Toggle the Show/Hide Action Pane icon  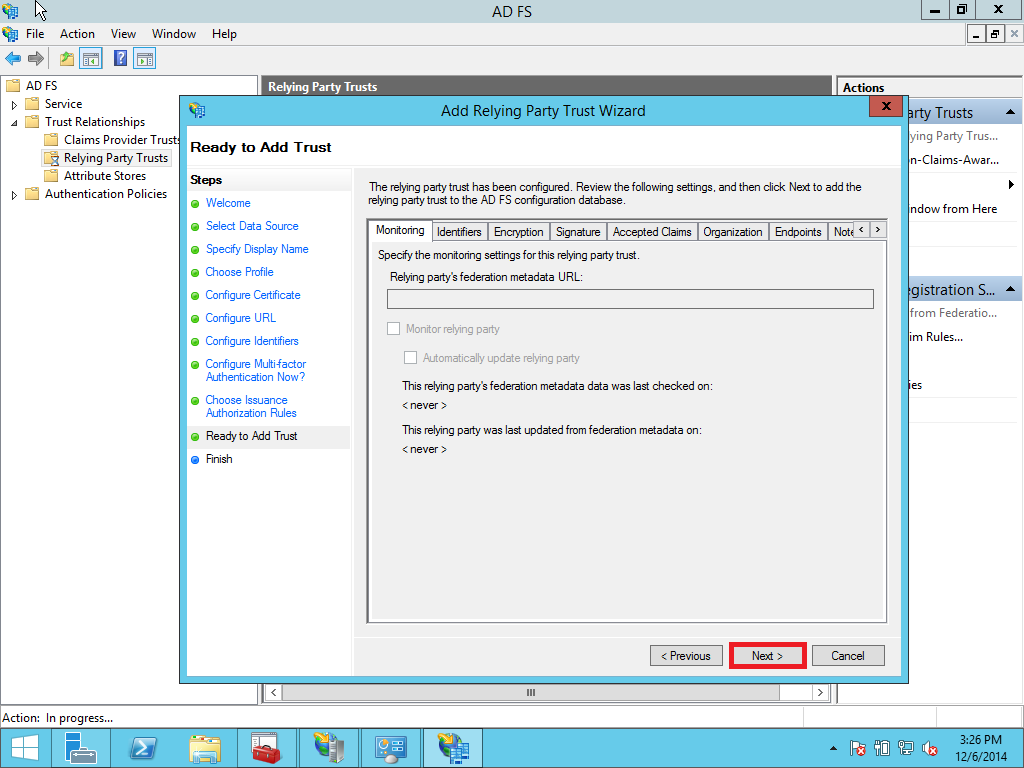click(x=145, y=59)
